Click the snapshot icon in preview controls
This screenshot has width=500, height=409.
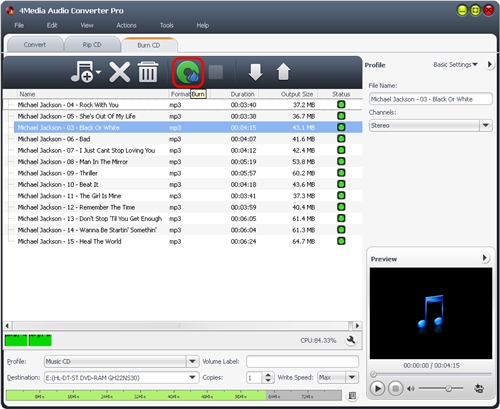pos(479,388)
